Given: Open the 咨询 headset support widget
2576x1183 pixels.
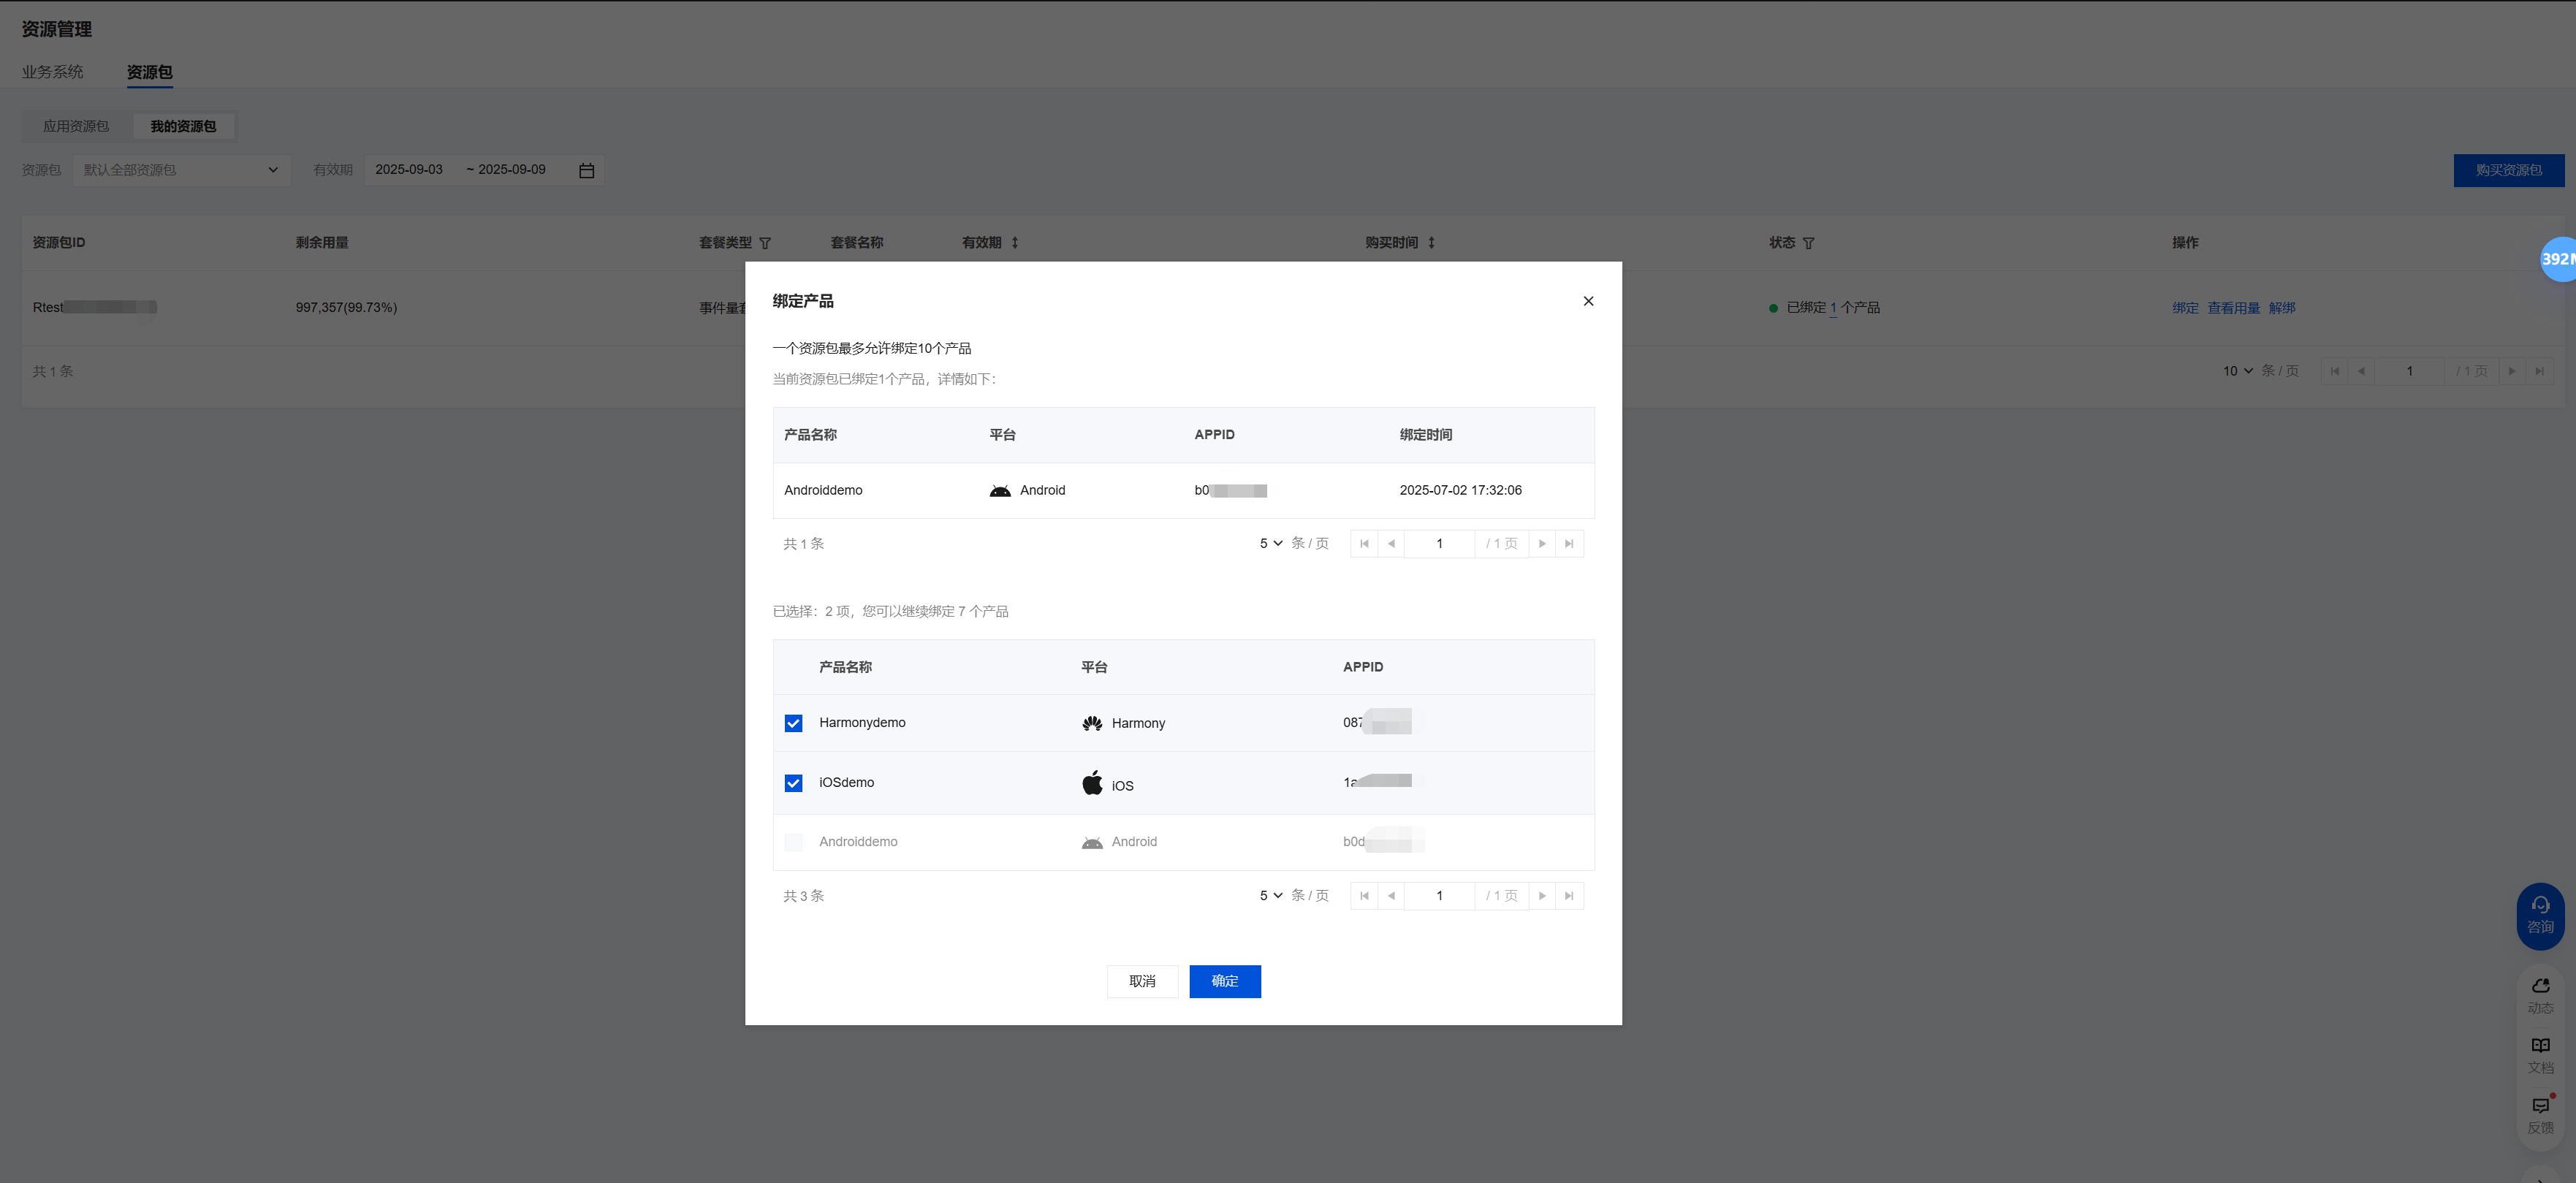Looking at the screenshot, I should 2540,915.
